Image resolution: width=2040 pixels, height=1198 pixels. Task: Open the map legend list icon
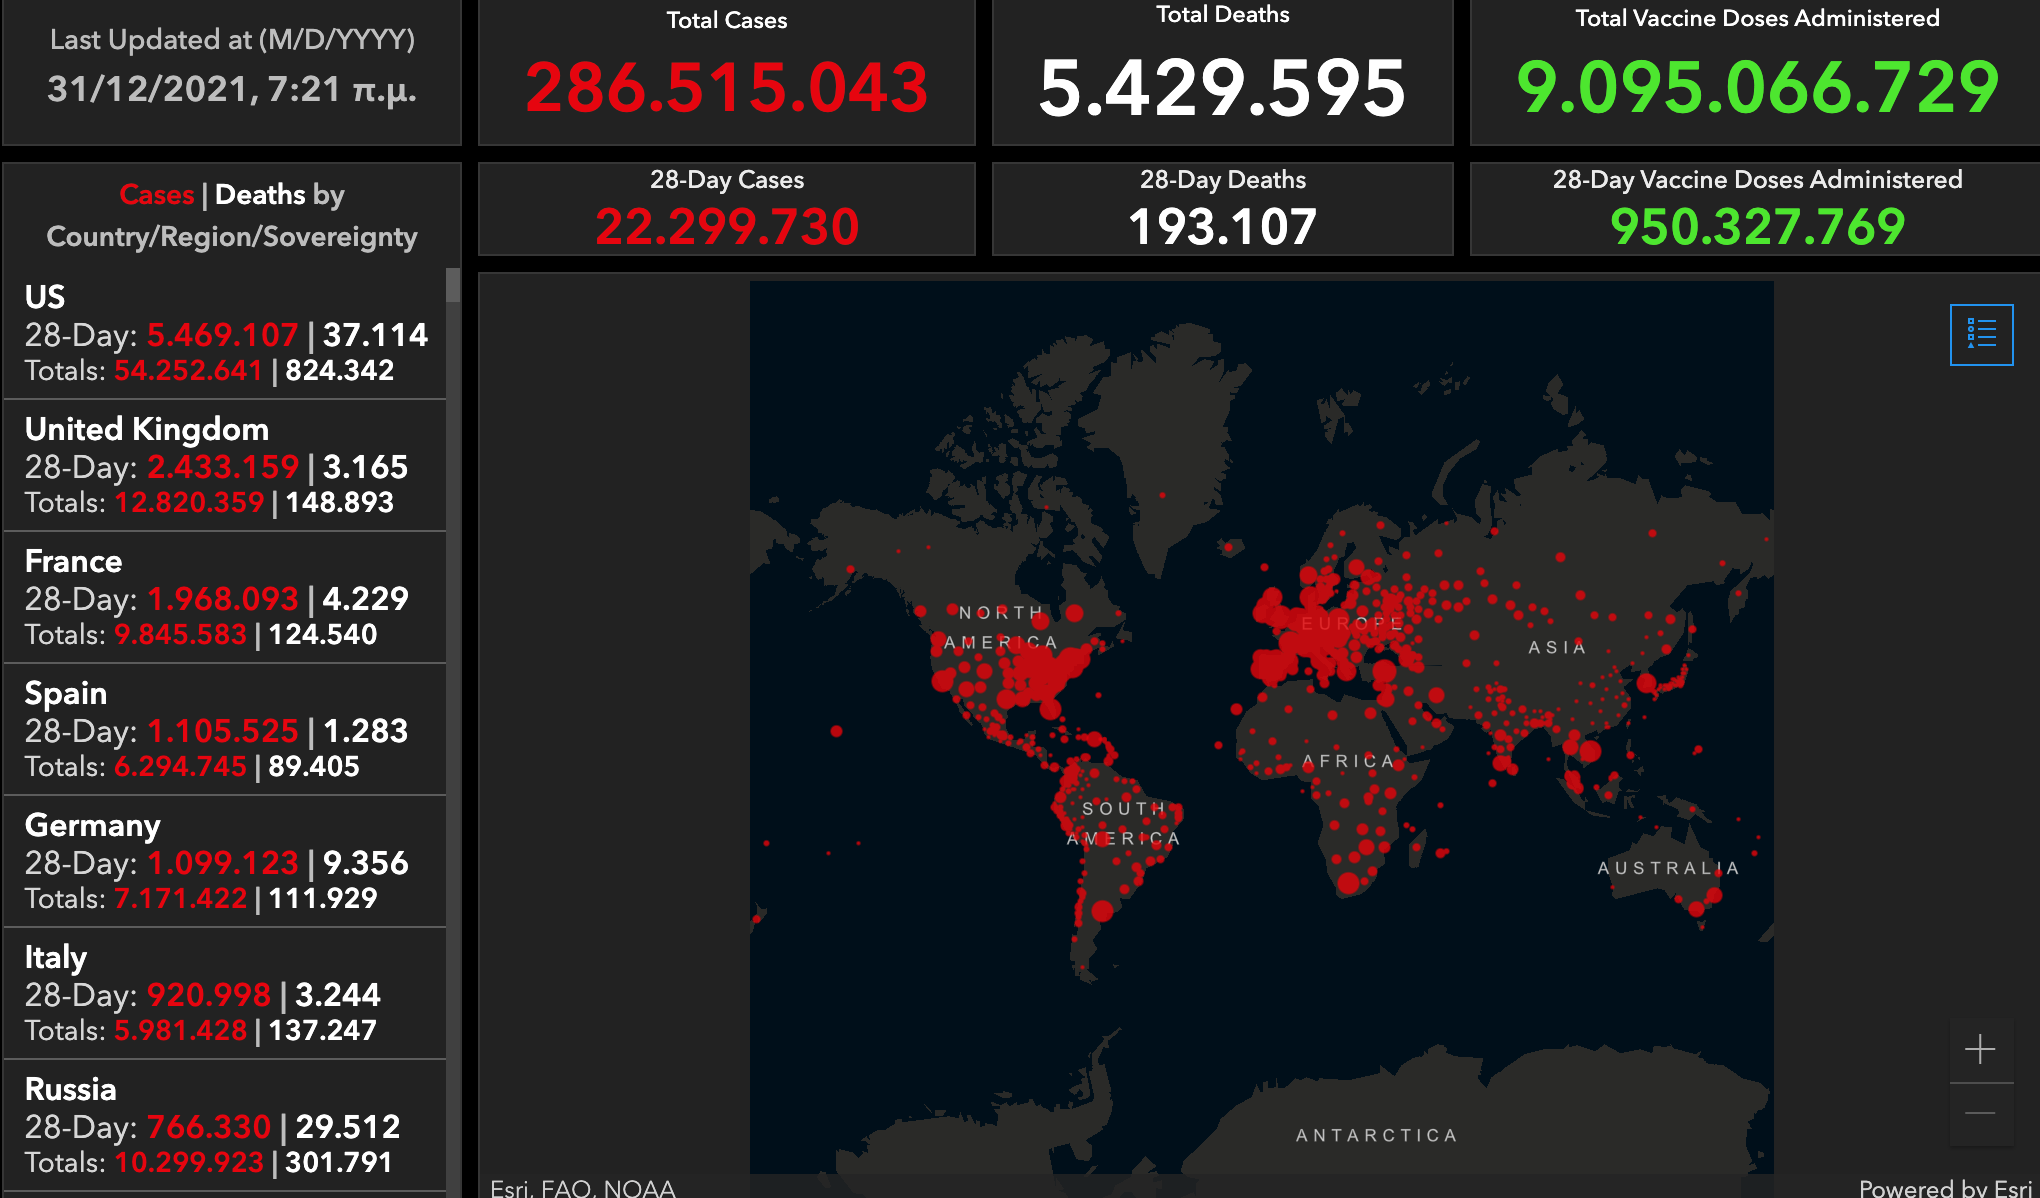1980,334
